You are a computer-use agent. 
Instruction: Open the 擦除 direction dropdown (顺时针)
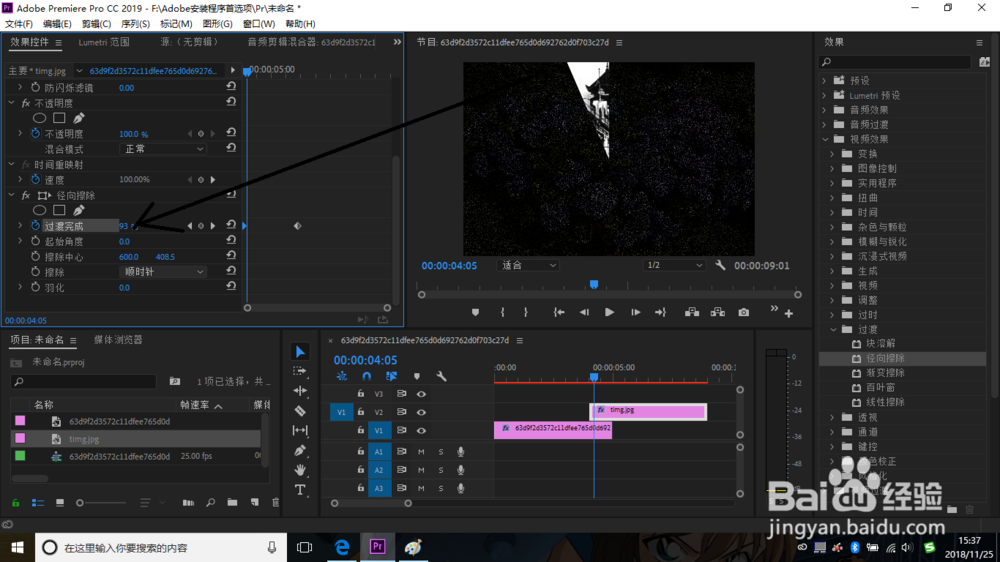(163, 272)
